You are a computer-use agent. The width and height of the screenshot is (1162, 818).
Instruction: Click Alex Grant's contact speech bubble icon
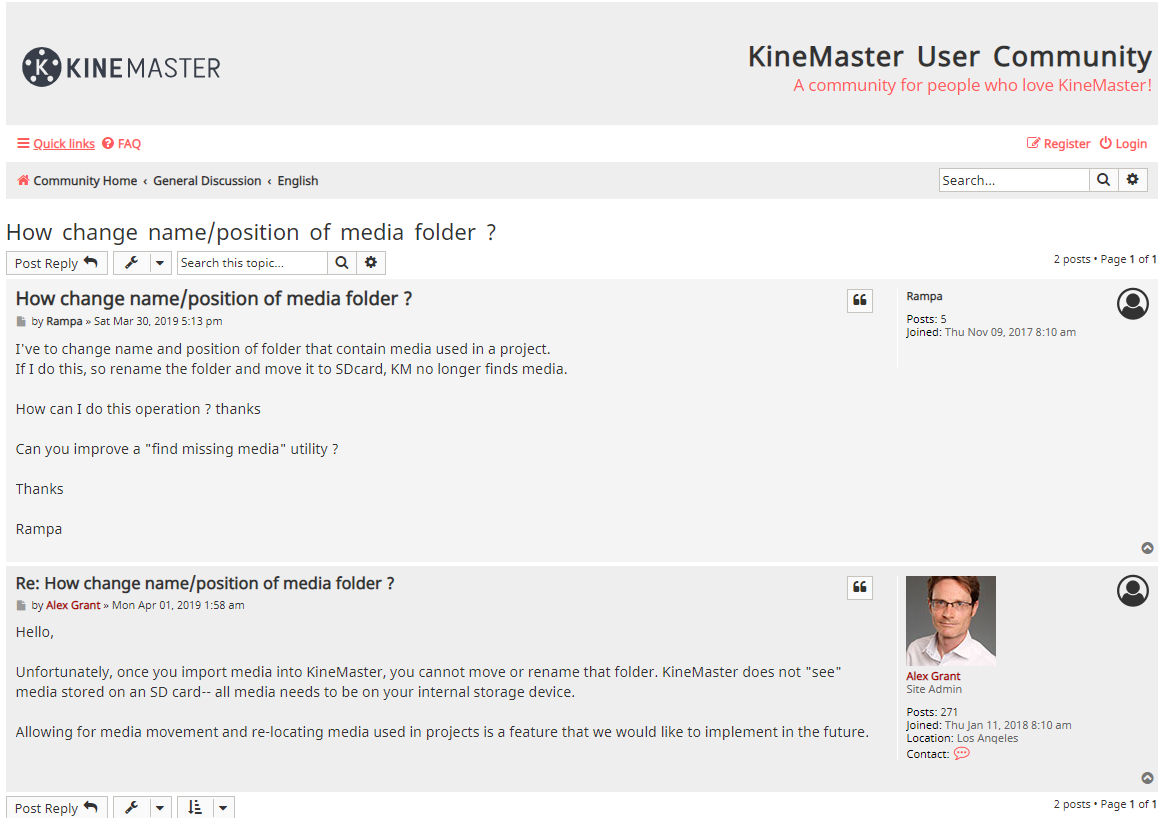click(961, 754)
